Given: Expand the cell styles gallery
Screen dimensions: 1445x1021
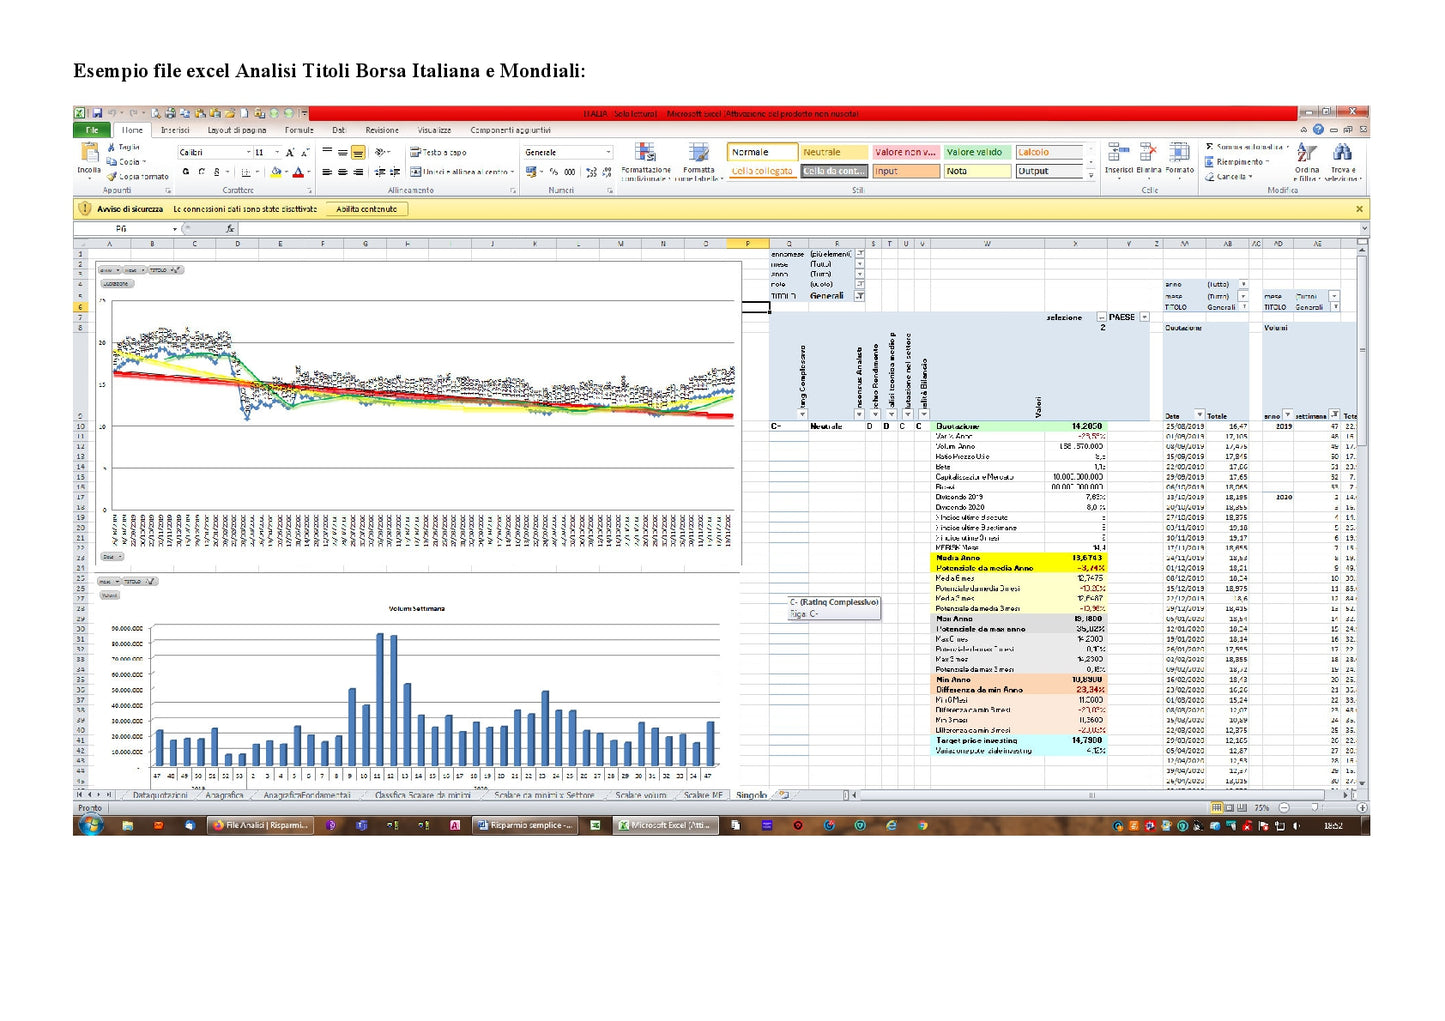Looking at the screenshot, I should pos(1091,175).
